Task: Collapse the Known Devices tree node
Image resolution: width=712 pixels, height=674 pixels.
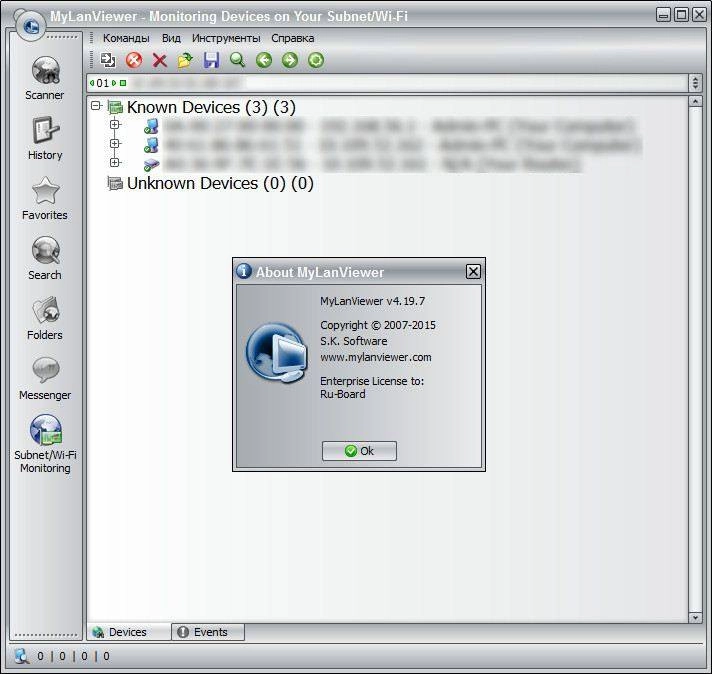Action: (96, 106)
